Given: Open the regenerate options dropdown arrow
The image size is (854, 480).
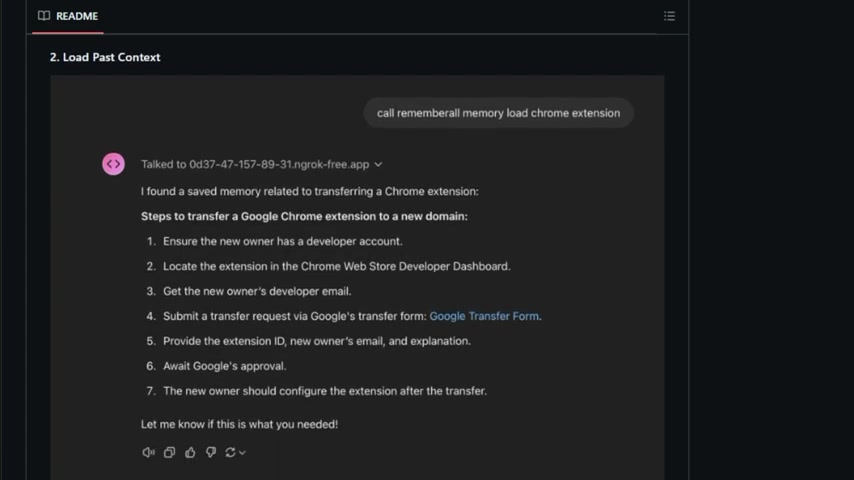Looking at the screenshot, I should click(242, 453).
